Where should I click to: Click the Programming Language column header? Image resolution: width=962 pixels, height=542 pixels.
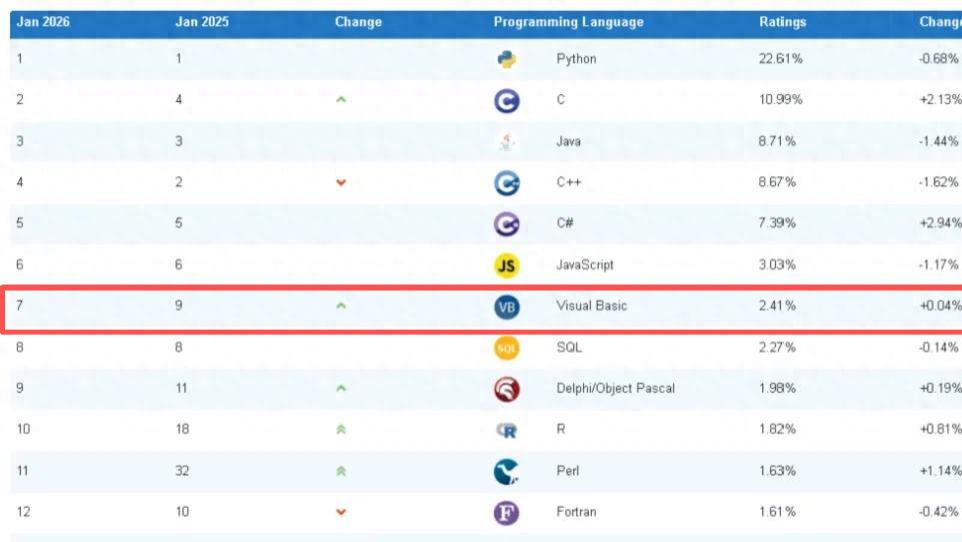(569, 22)
